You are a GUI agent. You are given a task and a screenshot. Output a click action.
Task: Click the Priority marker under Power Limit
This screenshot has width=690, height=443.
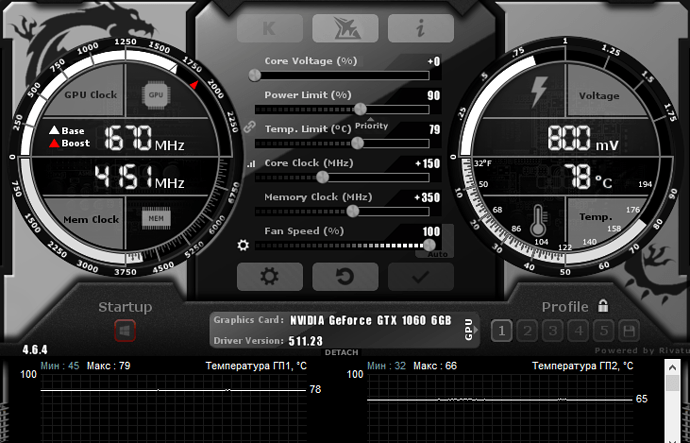tap(371, 124)
